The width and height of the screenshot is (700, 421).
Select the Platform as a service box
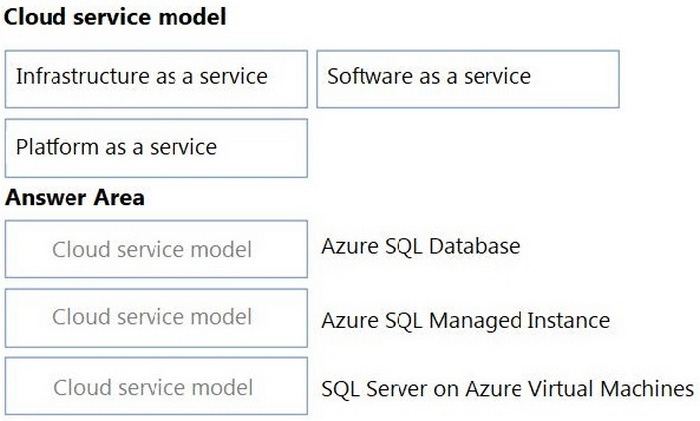pyautogui.click(x=156, y=148)
